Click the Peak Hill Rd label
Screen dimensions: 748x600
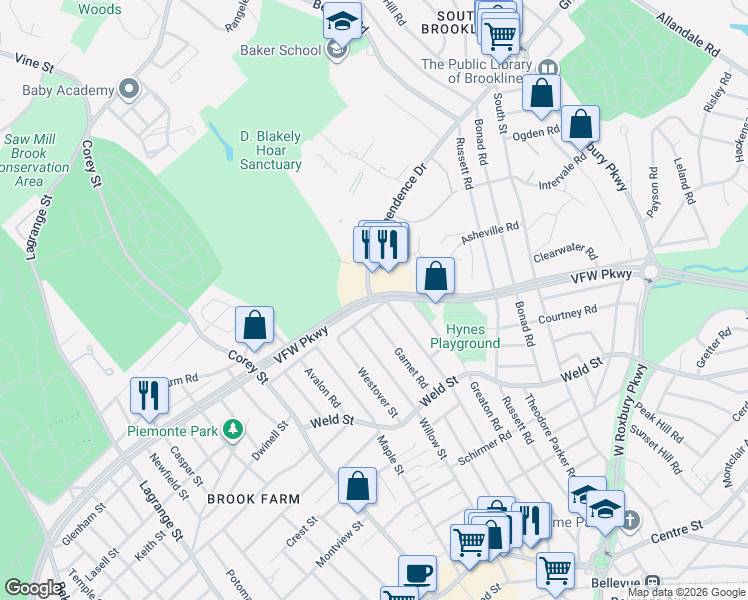click(x=659, y=423)
